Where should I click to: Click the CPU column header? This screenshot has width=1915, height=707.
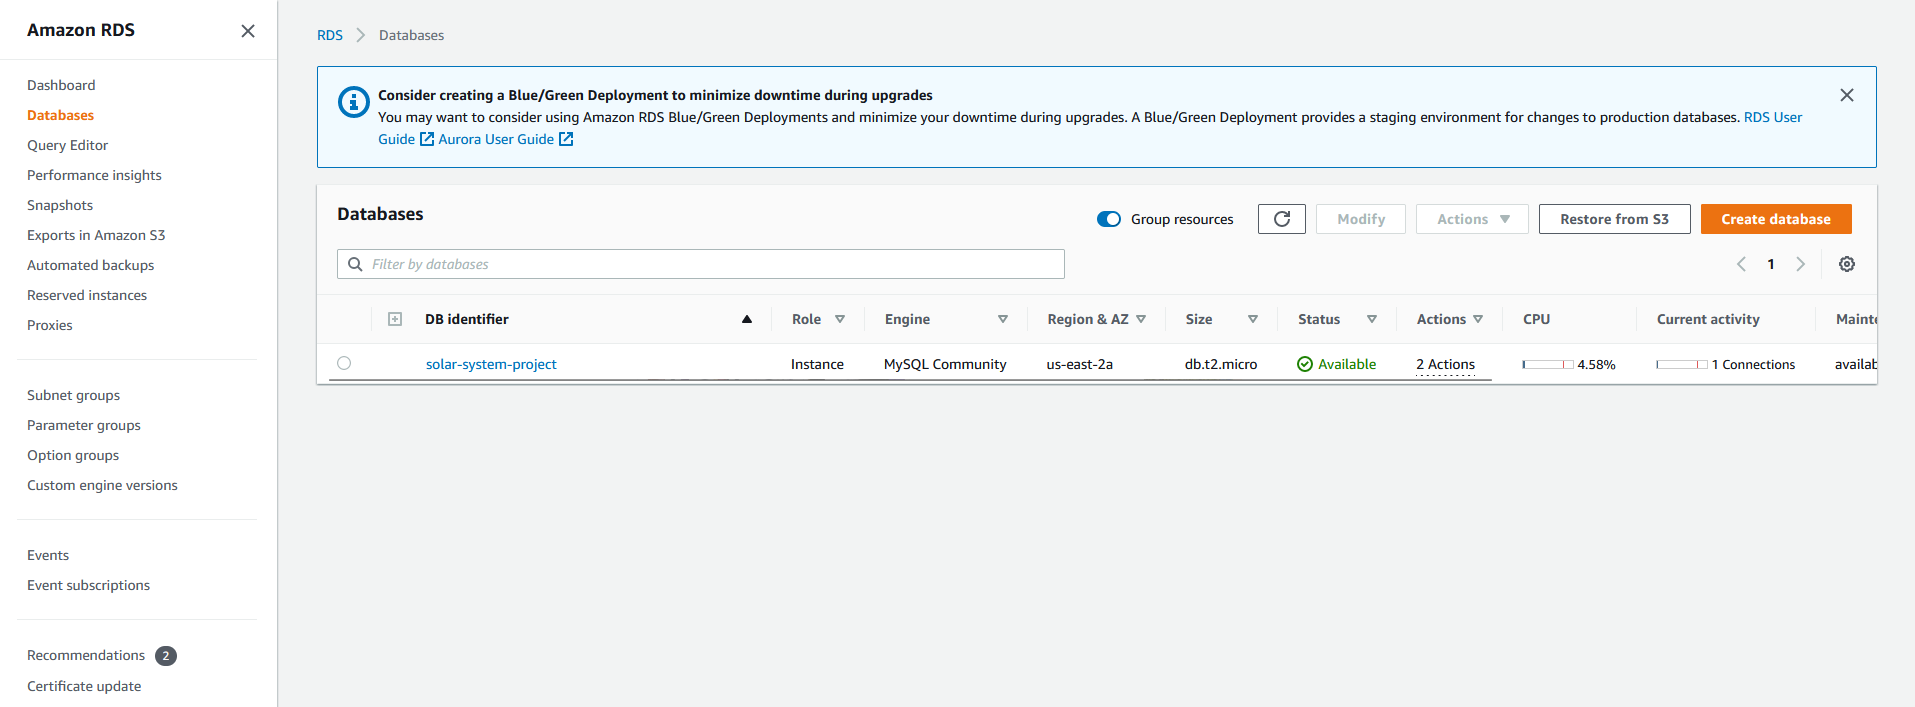coord(1536,319)
